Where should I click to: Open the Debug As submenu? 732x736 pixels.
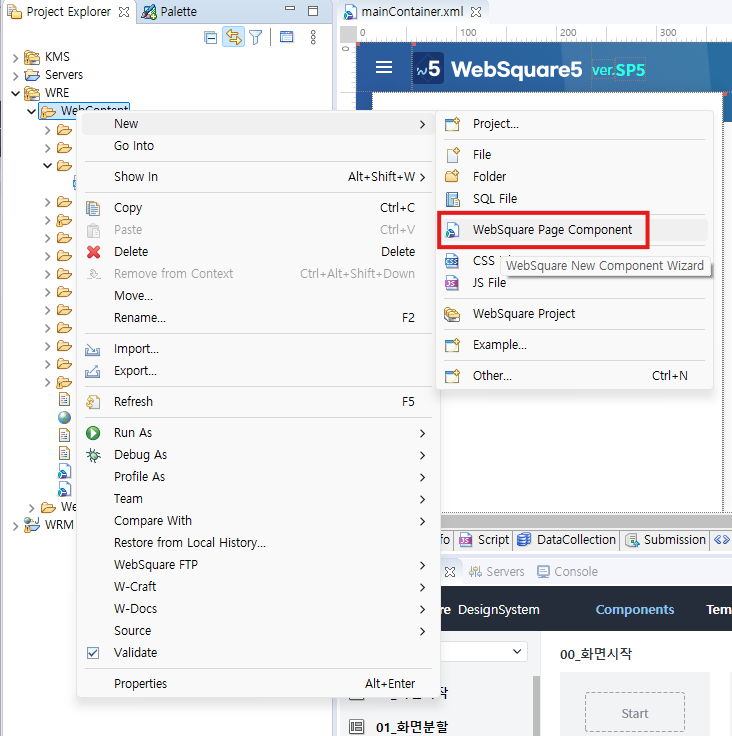[256, 455]
